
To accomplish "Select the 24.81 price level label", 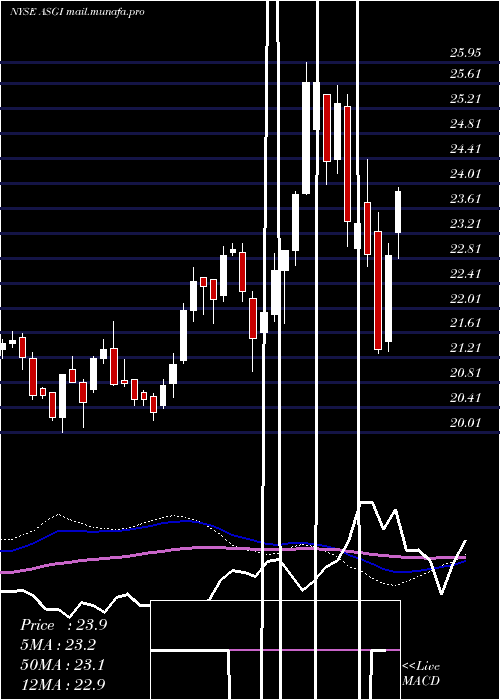I will click(x=466, y=124).
